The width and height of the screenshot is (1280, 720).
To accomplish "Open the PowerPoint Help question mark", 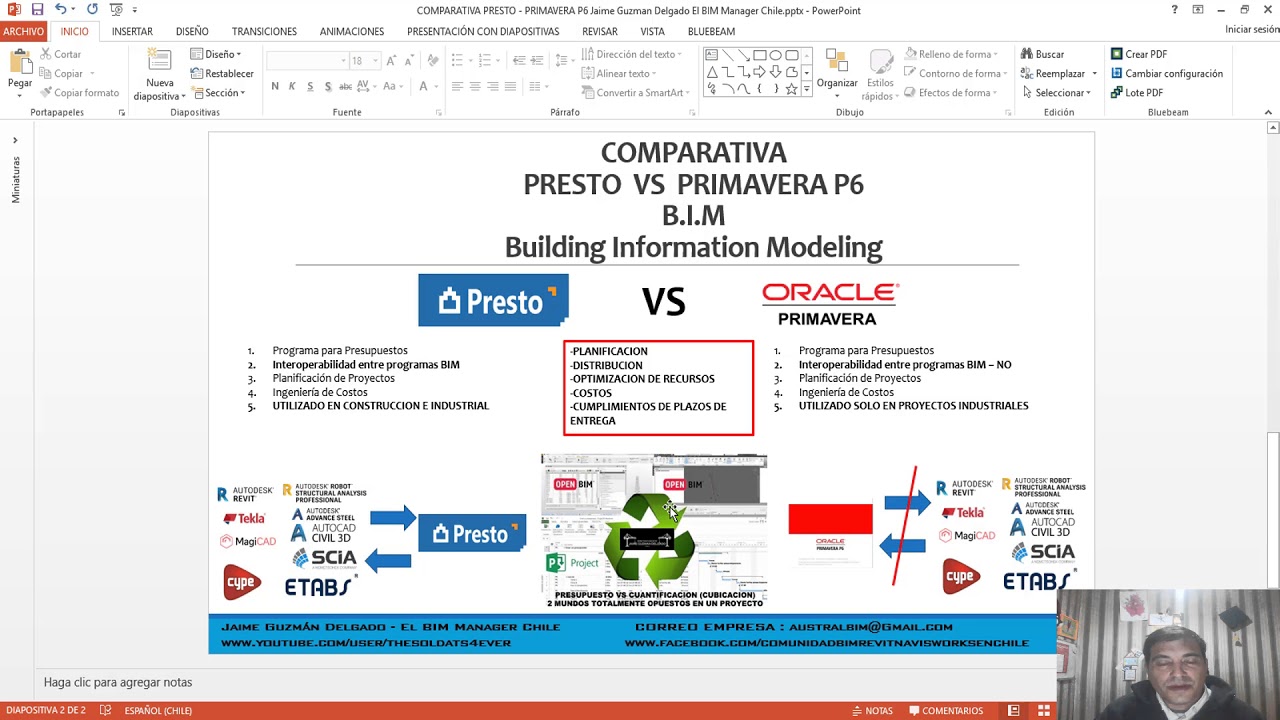I will (x=1174, y=10).
